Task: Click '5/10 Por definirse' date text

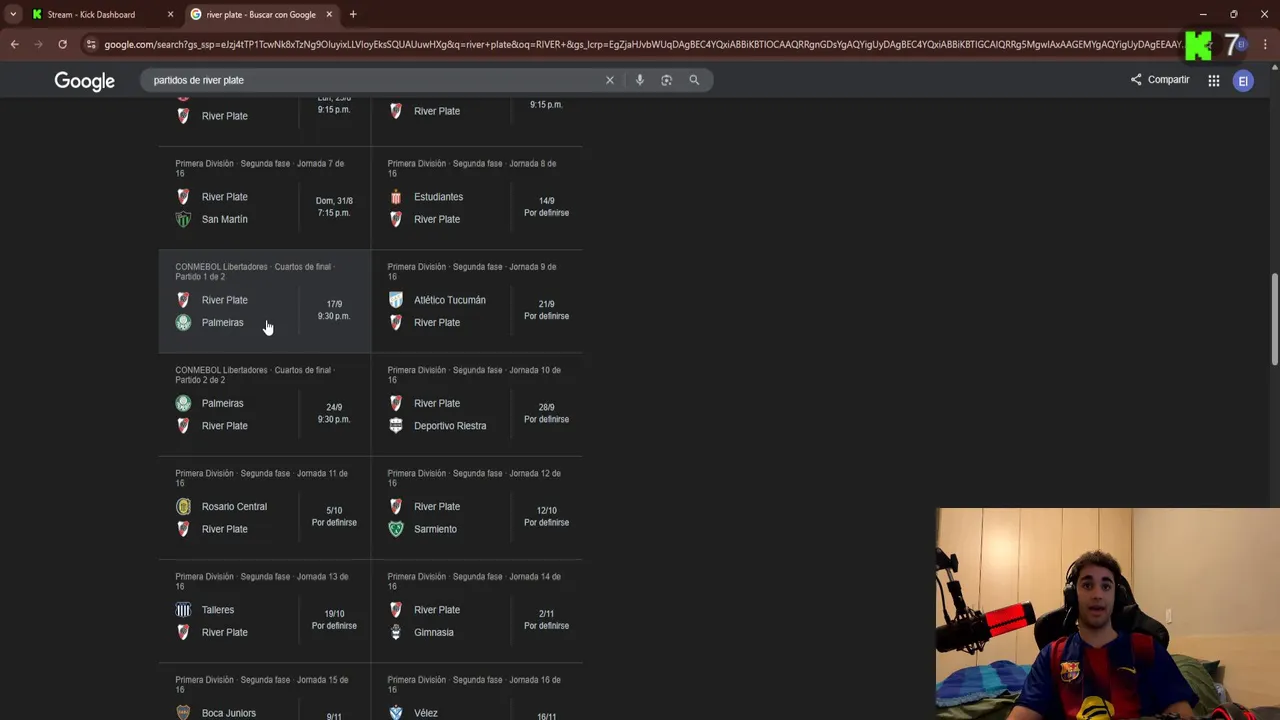Action: pyautogui.click(x=334, y=516)
